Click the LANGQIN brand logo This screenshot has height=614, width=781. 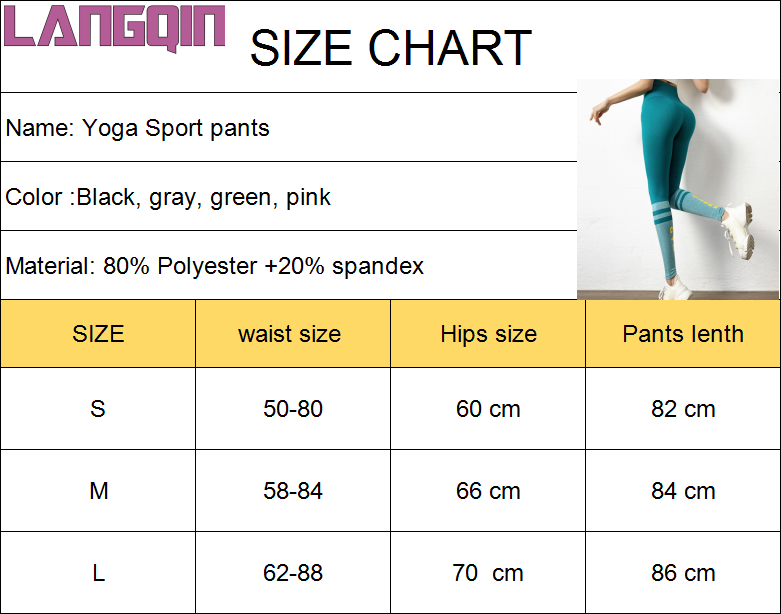click(116, 27)
